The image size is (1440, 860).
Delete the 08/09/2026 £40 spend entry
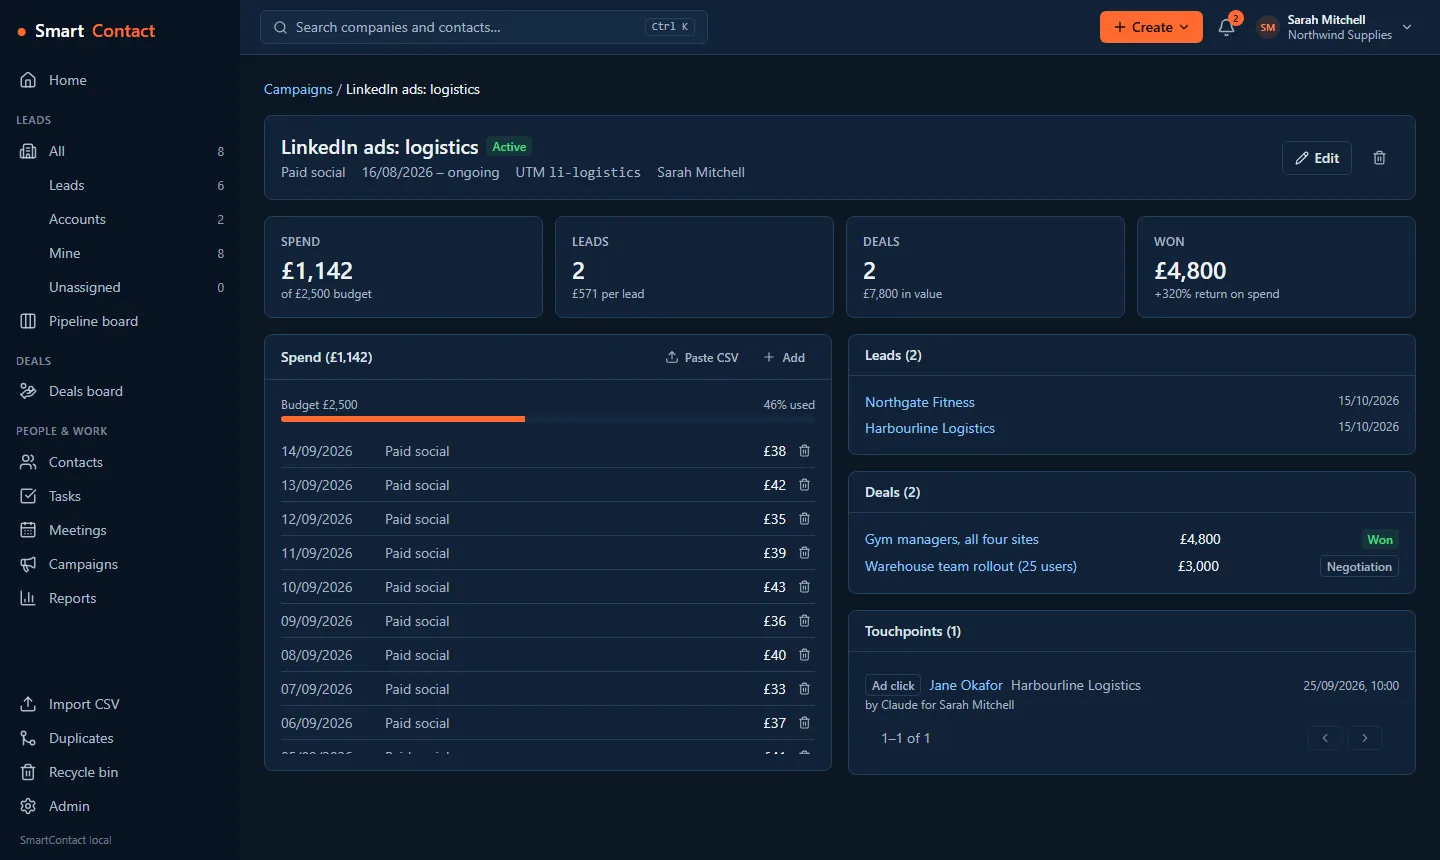(x=804, y=655)
